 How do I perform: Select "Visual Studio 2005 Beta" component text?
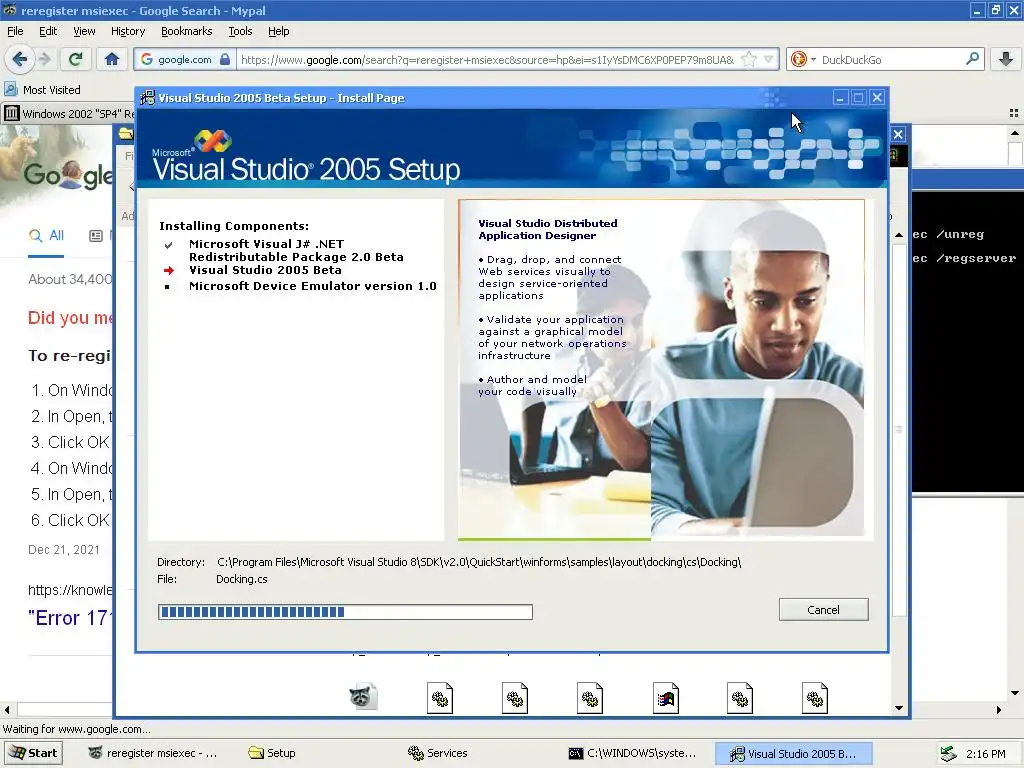265,270
